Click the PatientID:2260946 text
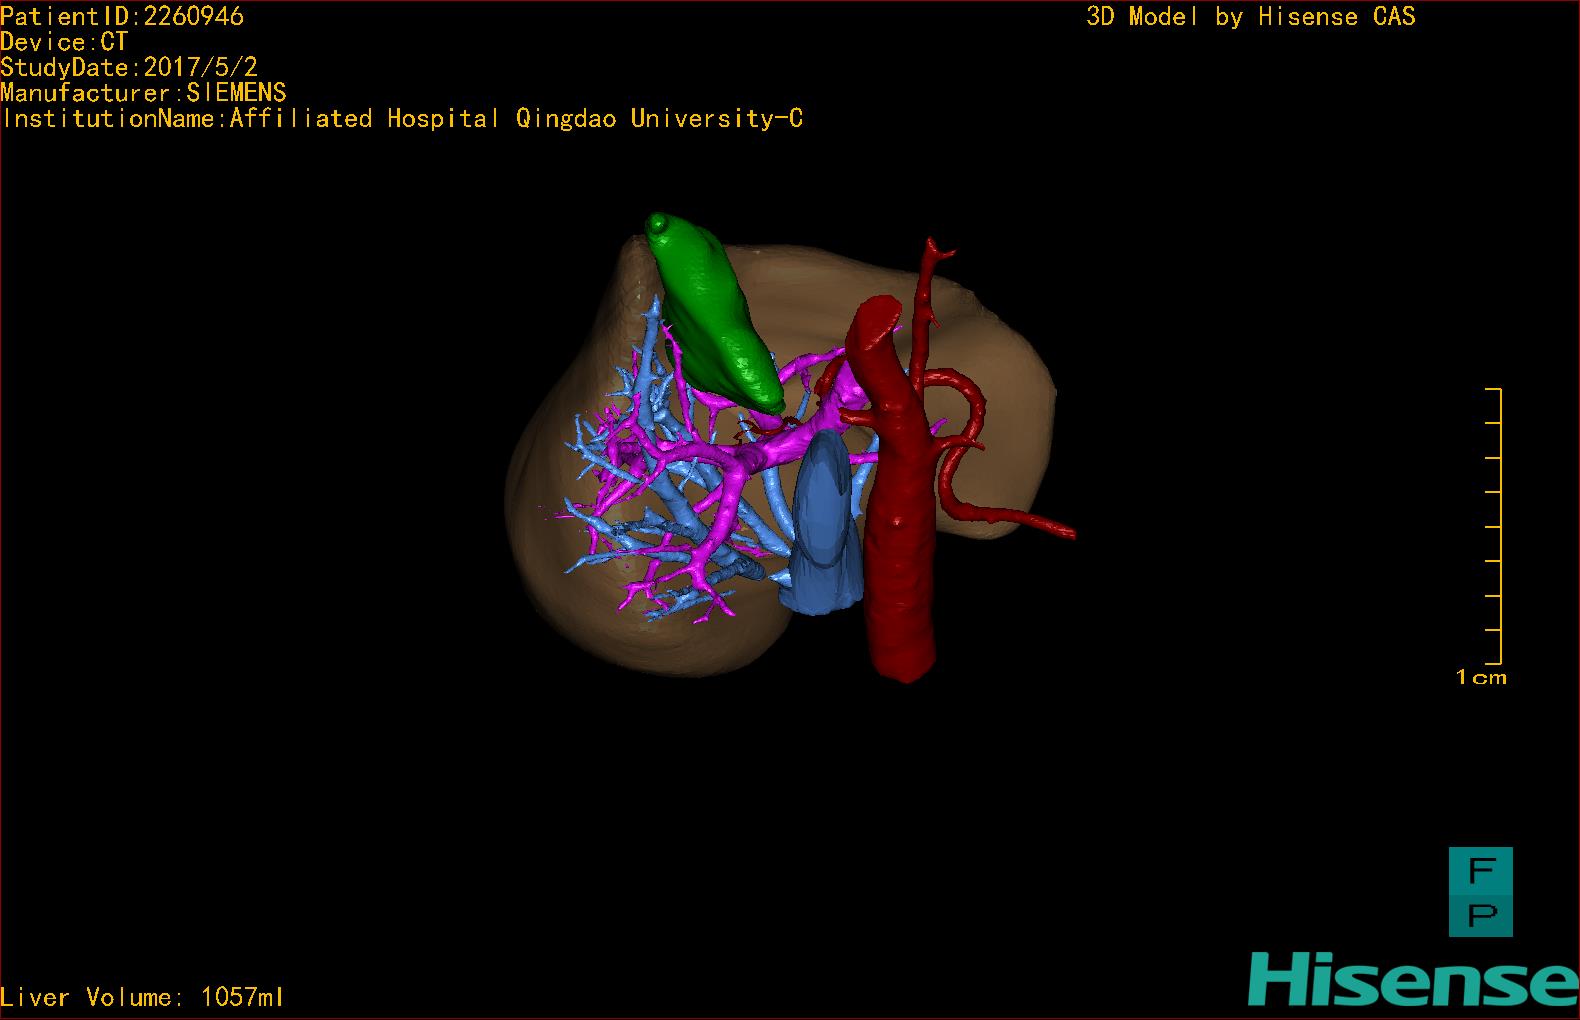1580x1020 pixels. pyautogui.click(x=122, y=16)
